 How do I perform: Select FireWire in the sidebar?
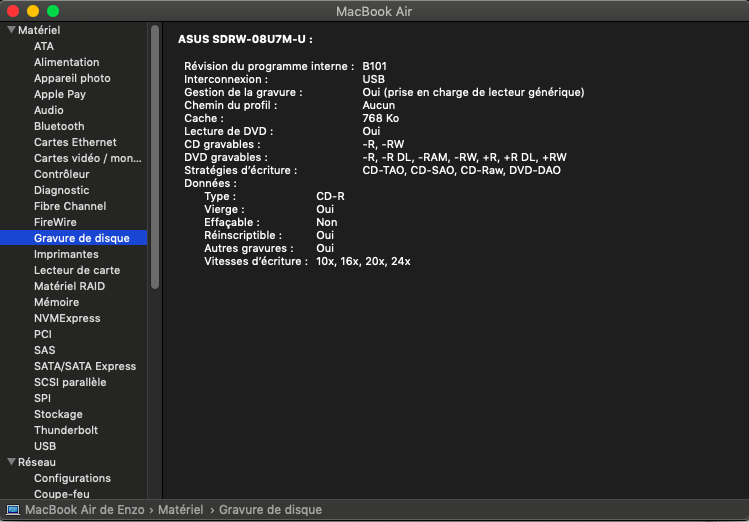pos(55,222)
